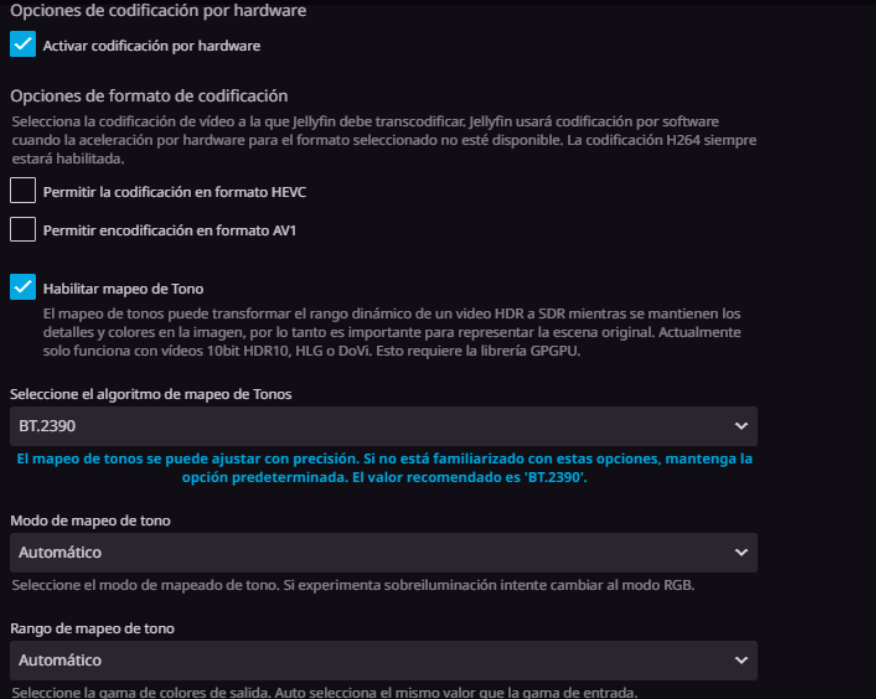Click the chevron arrow on the BT.2390 selector
The height and width of the screenshot is (699, 876).
741,426
